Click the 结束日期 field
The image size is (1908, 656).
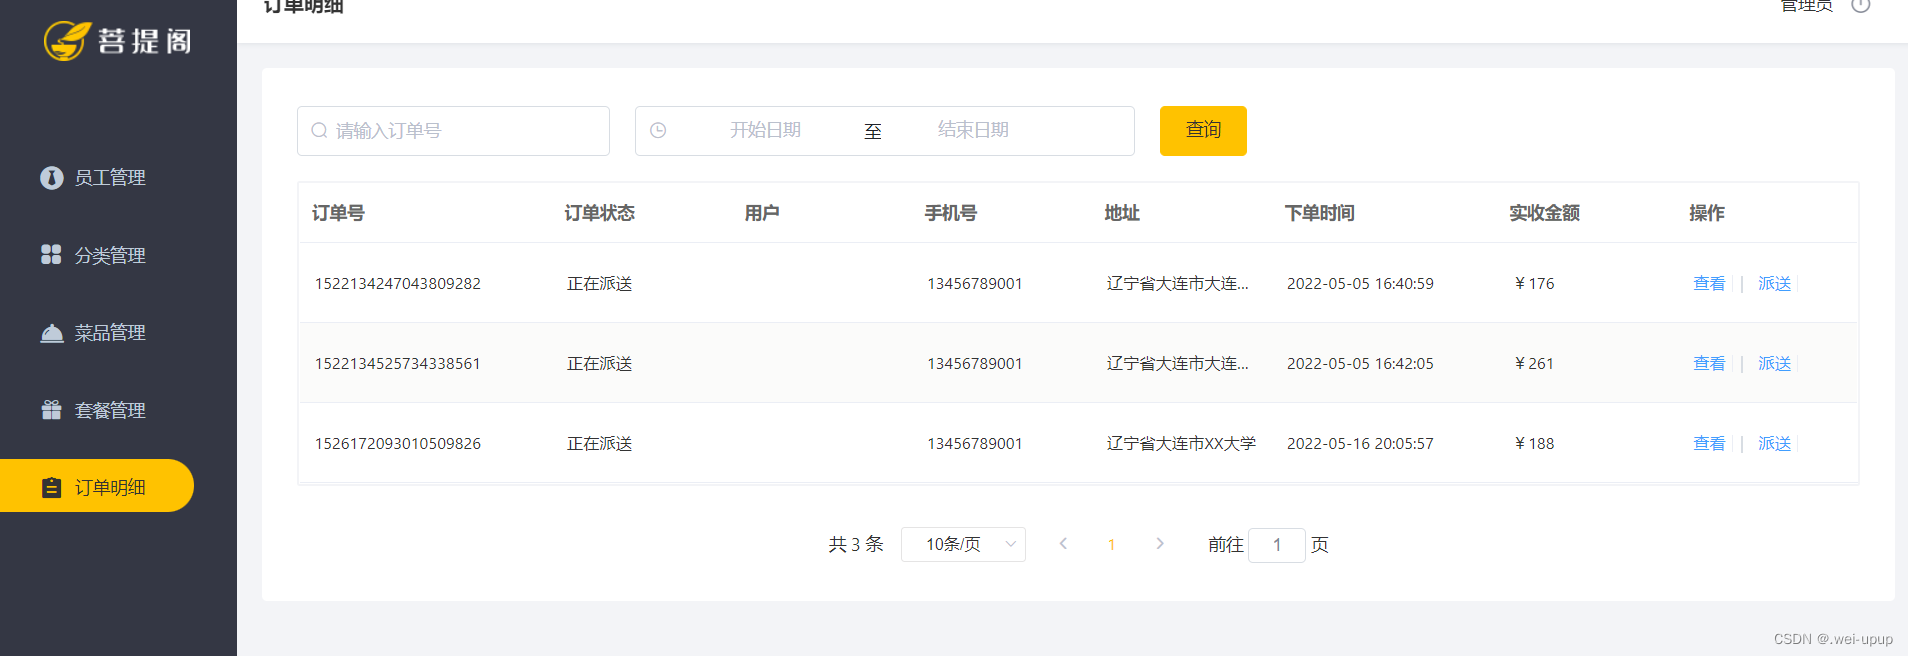[973, 131]
